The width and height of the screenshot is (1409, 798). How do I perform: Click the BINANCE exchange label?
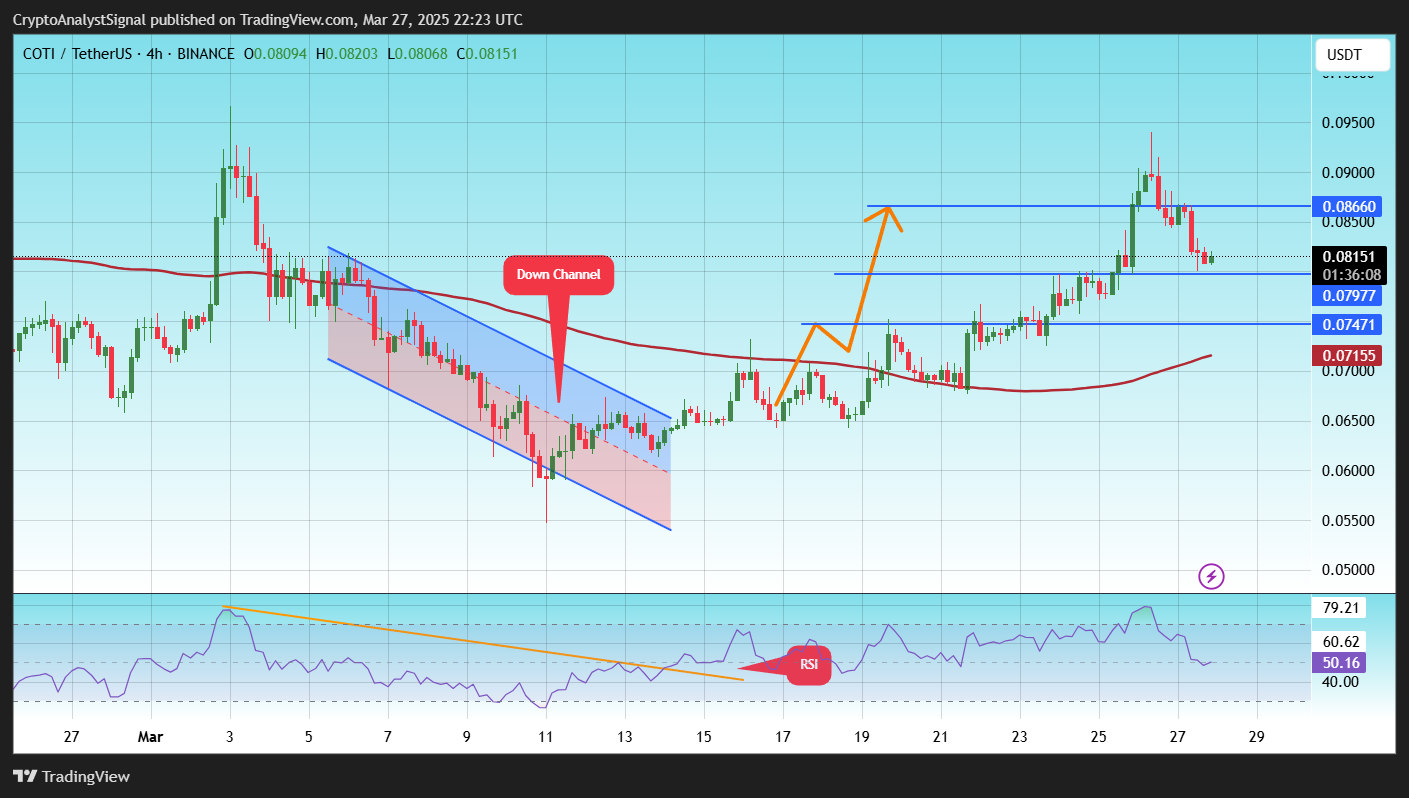tap(205, 54)
